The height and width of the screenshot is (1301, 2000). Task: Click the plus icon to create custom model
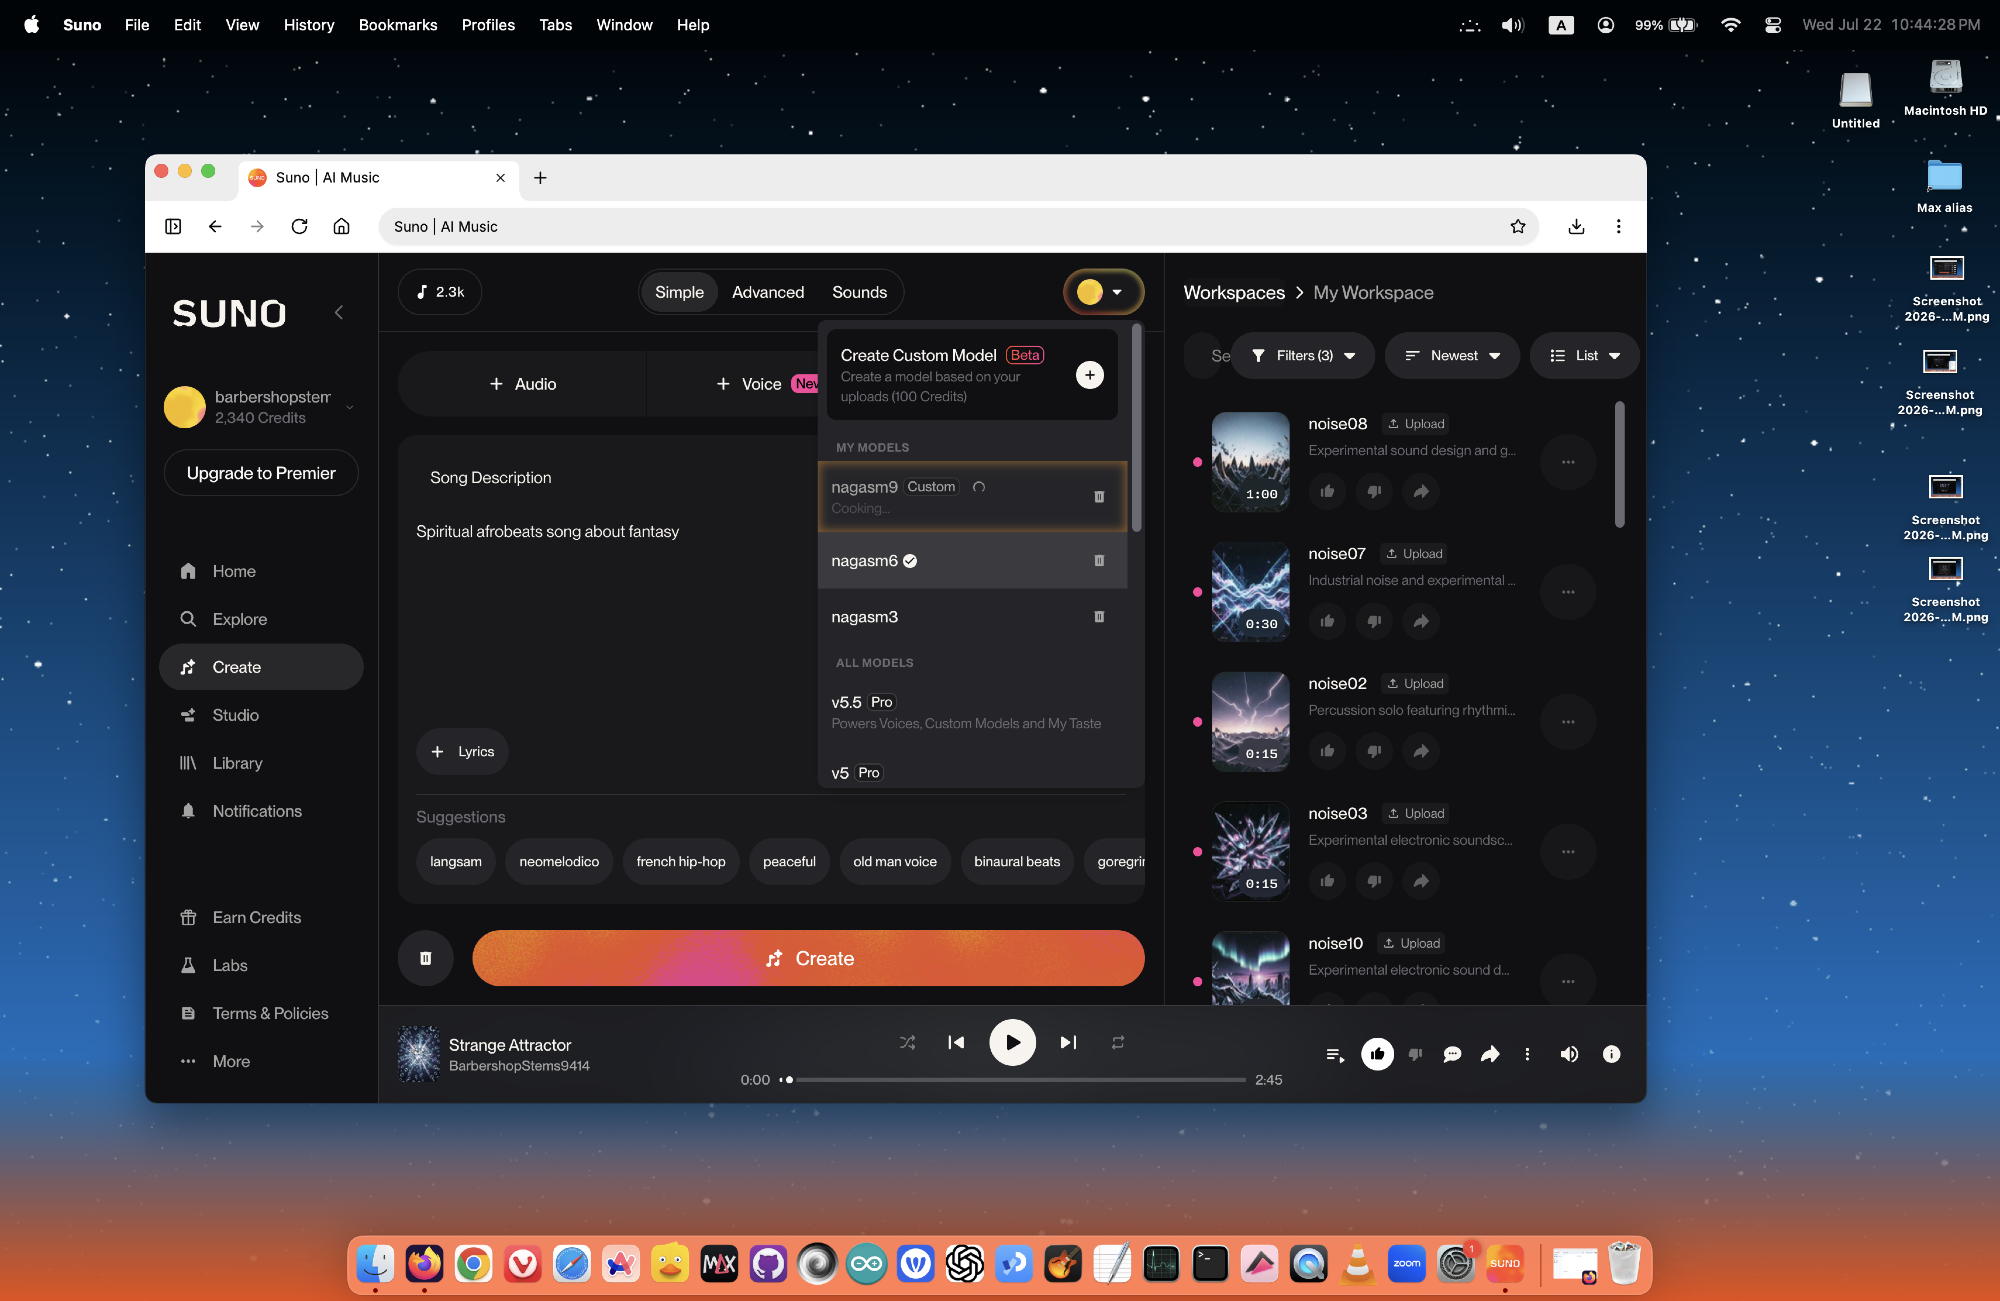(1090, 375)
